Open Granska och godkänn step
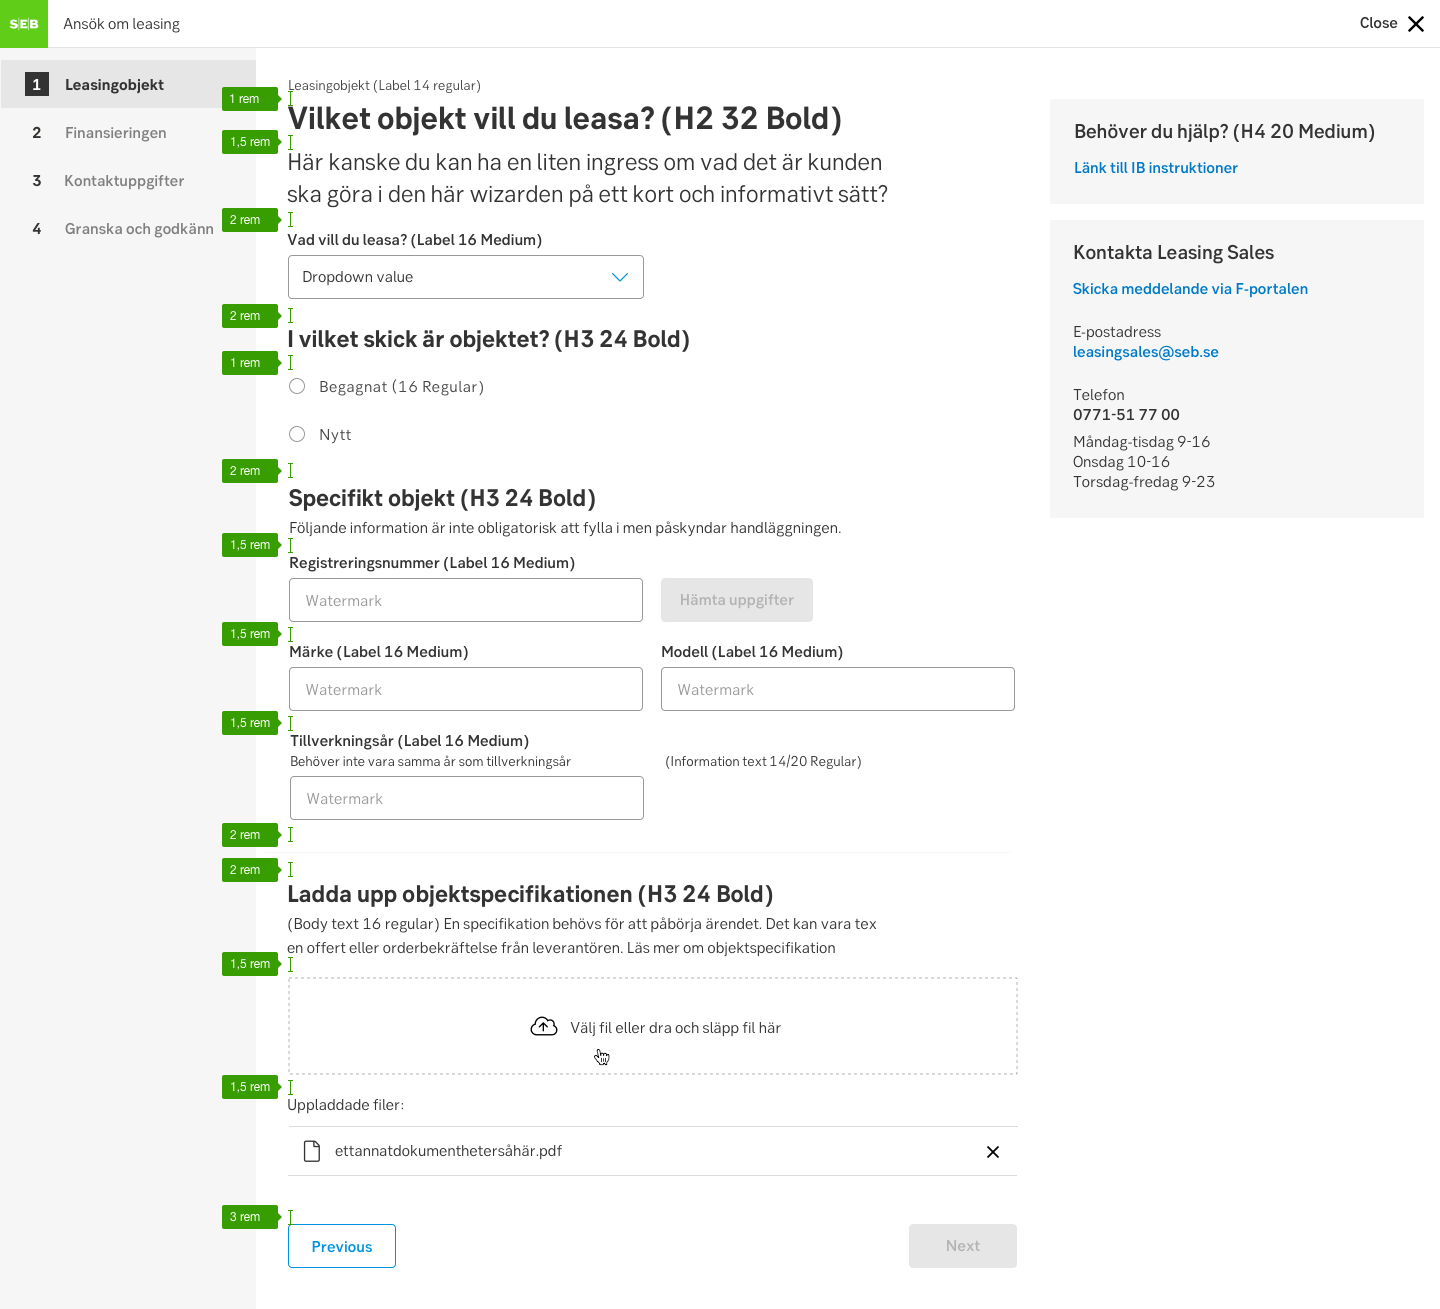 pyautogui.click(x=138, y=229)
